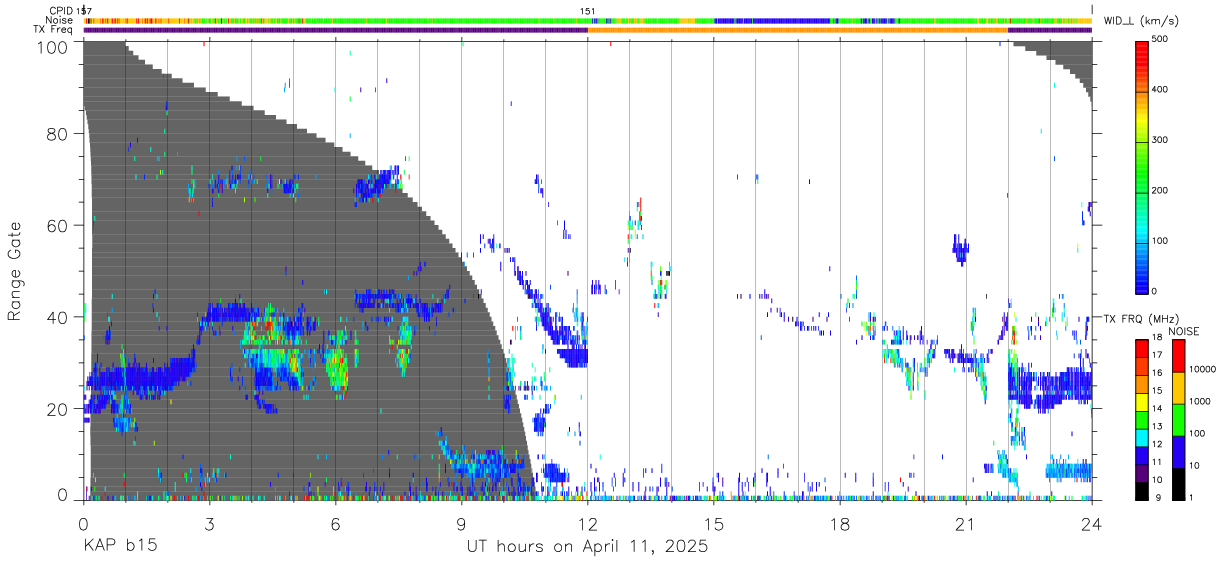Click range gate tick label 60

point(57,225)
